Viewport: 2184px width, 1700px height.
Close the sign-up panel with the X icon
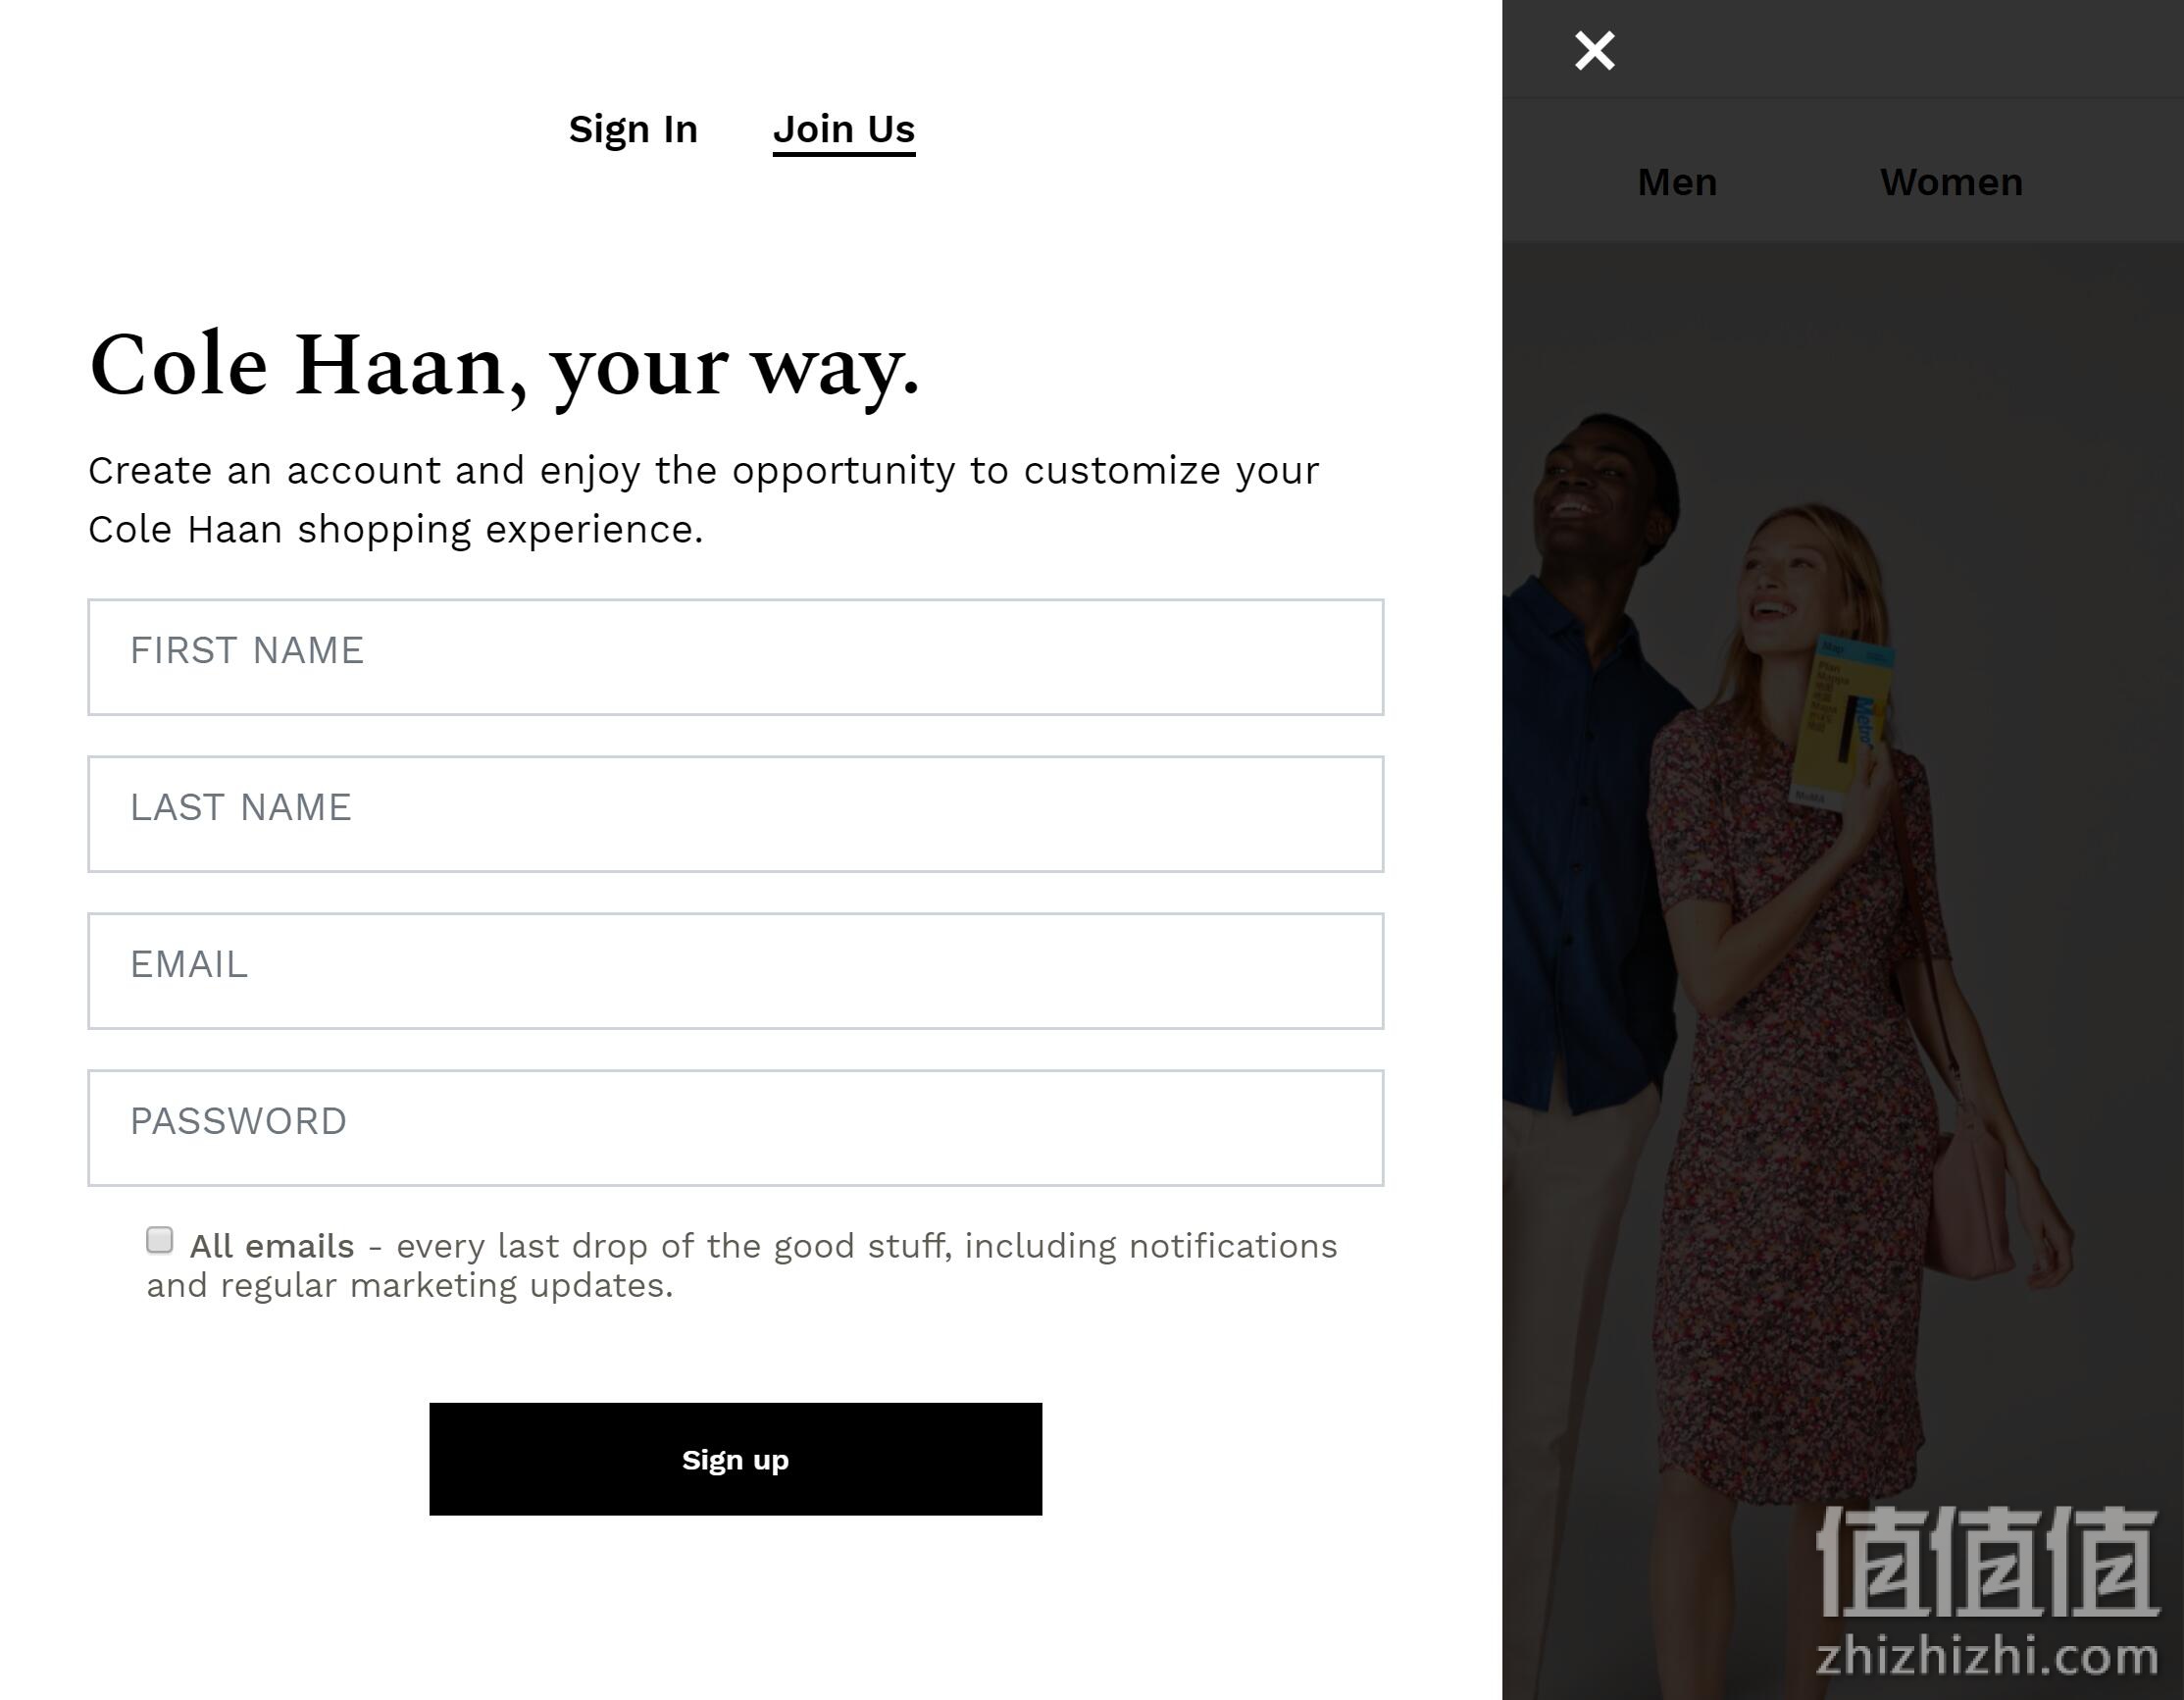pyautogui.click(x=1594, y=50)
